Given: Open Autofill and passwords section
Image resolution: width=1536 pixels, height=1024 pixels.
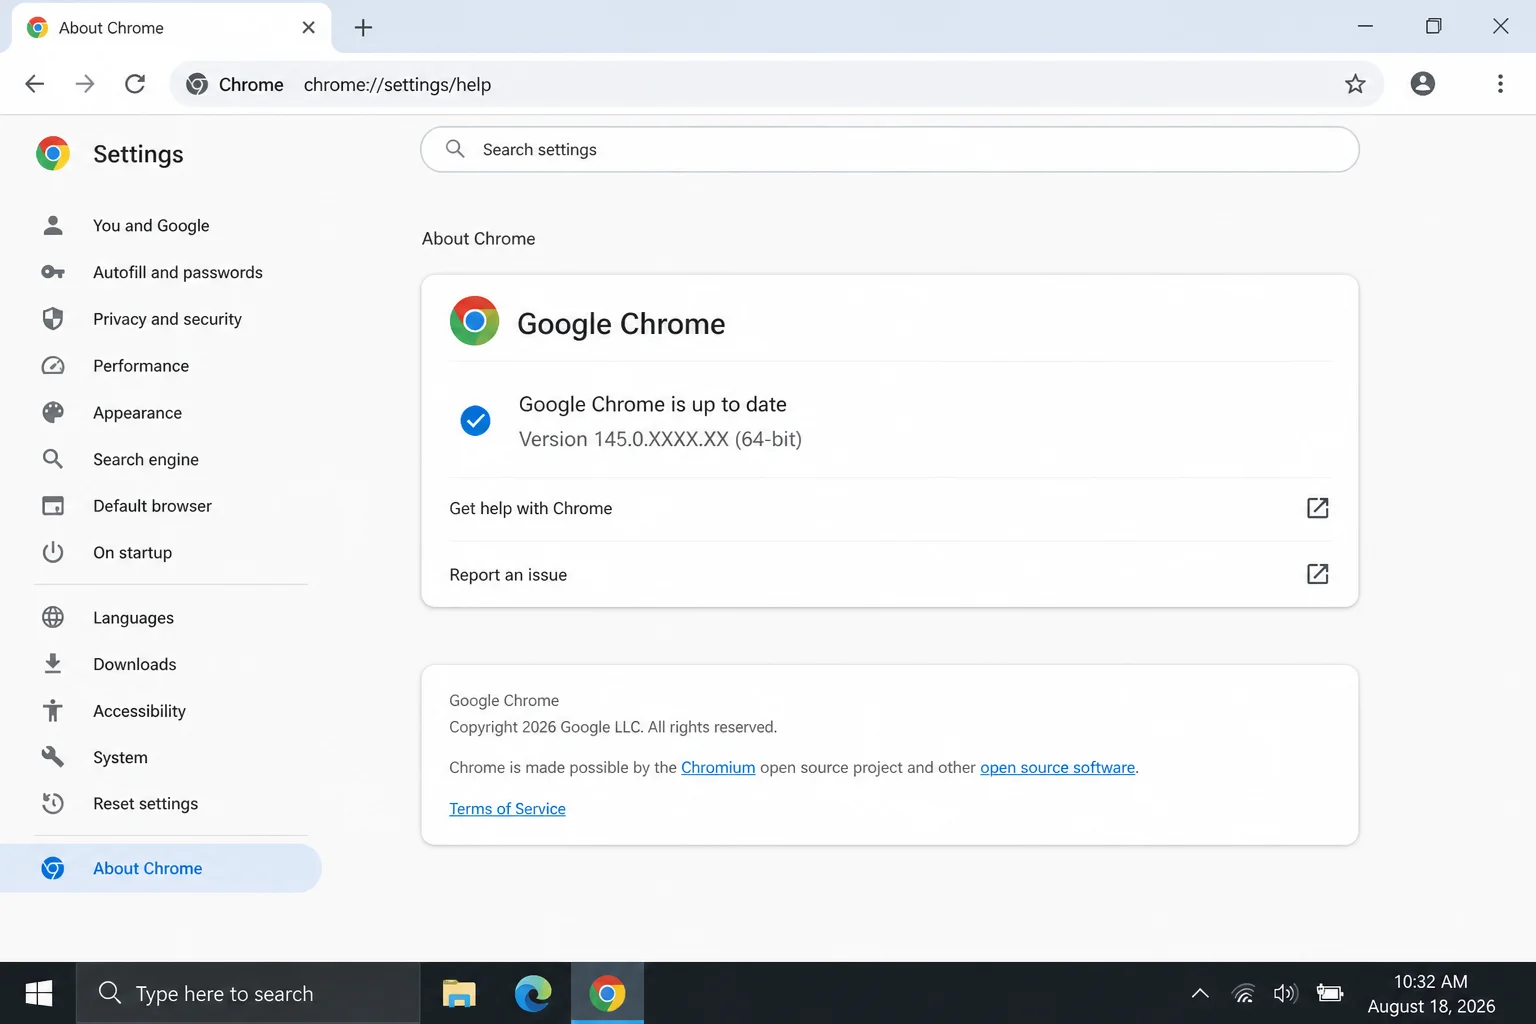Looking at the screenshot, I should [x=178, y=273].
